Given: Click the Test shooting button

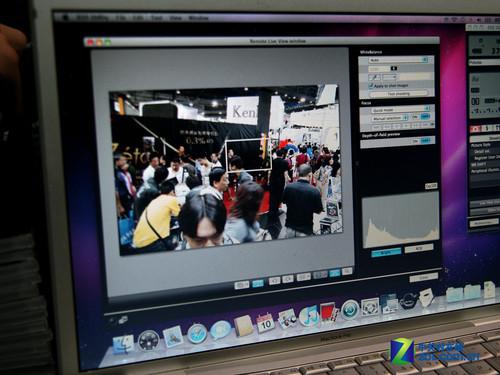Looking at the screenshot, I should coord(399,94).
